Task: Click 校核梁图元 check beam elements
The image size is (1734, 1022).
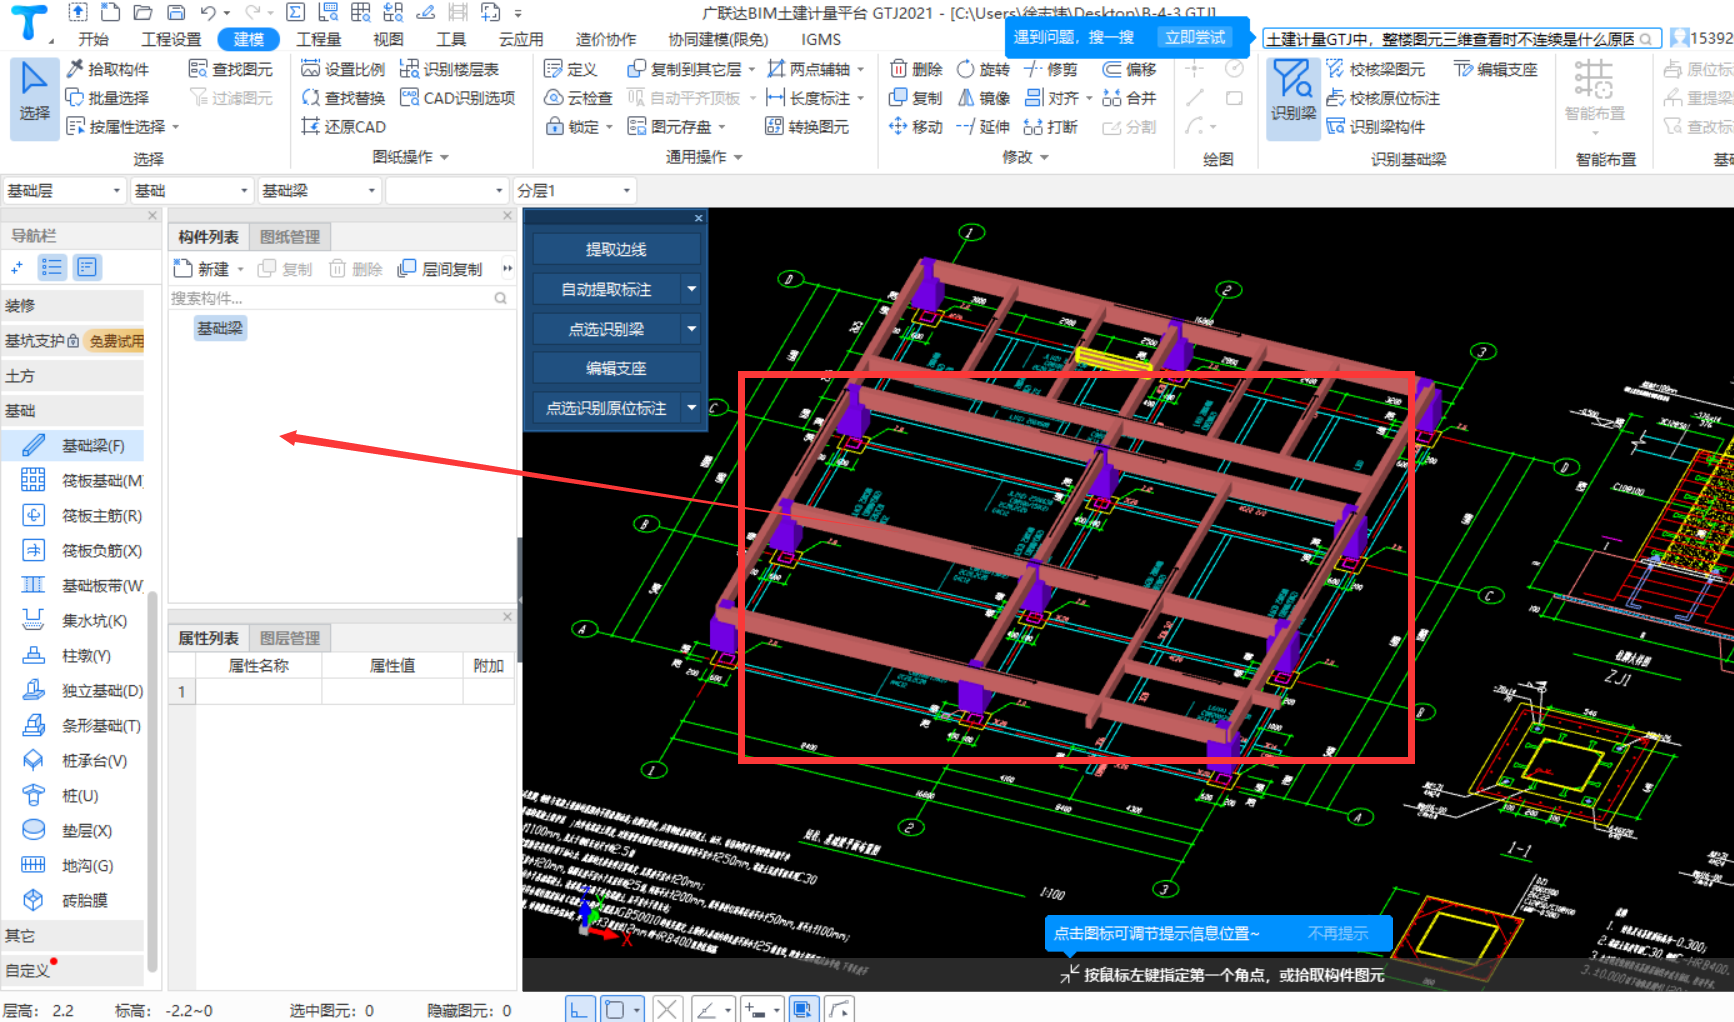Action: click(1376, 69)
